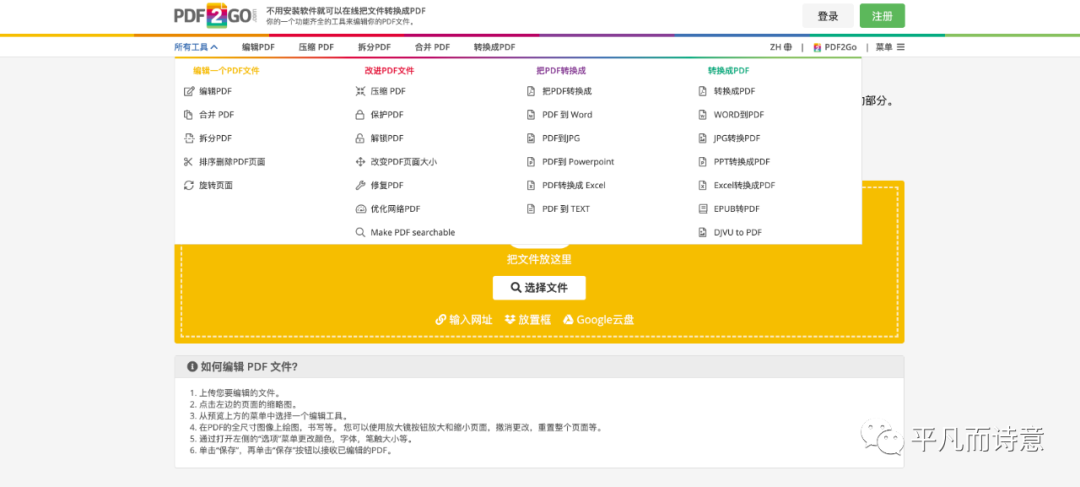Click the 编辑一个PDF文件 category heading
The width and height of the screenshot is (1080, 487).
(x=226, y=70)
